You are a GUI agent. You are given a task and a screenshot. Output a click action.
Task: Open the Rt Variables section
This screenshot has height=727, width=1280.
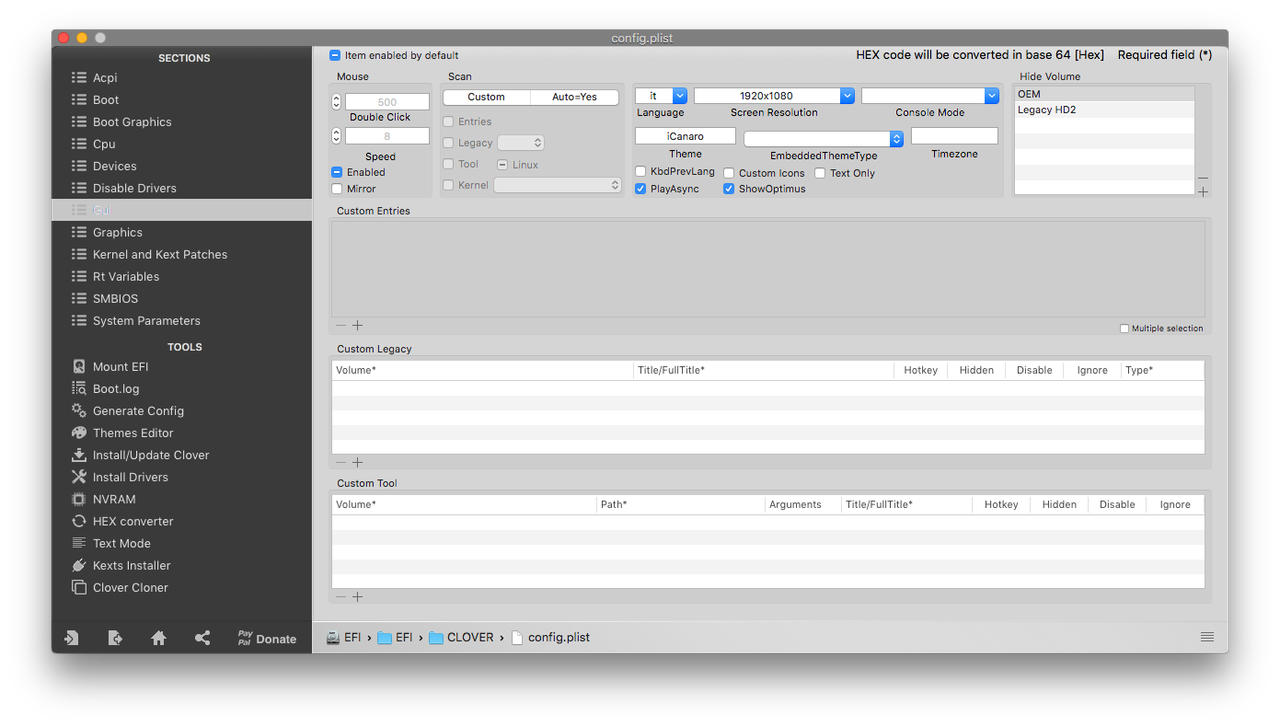(x=126, y=276)
